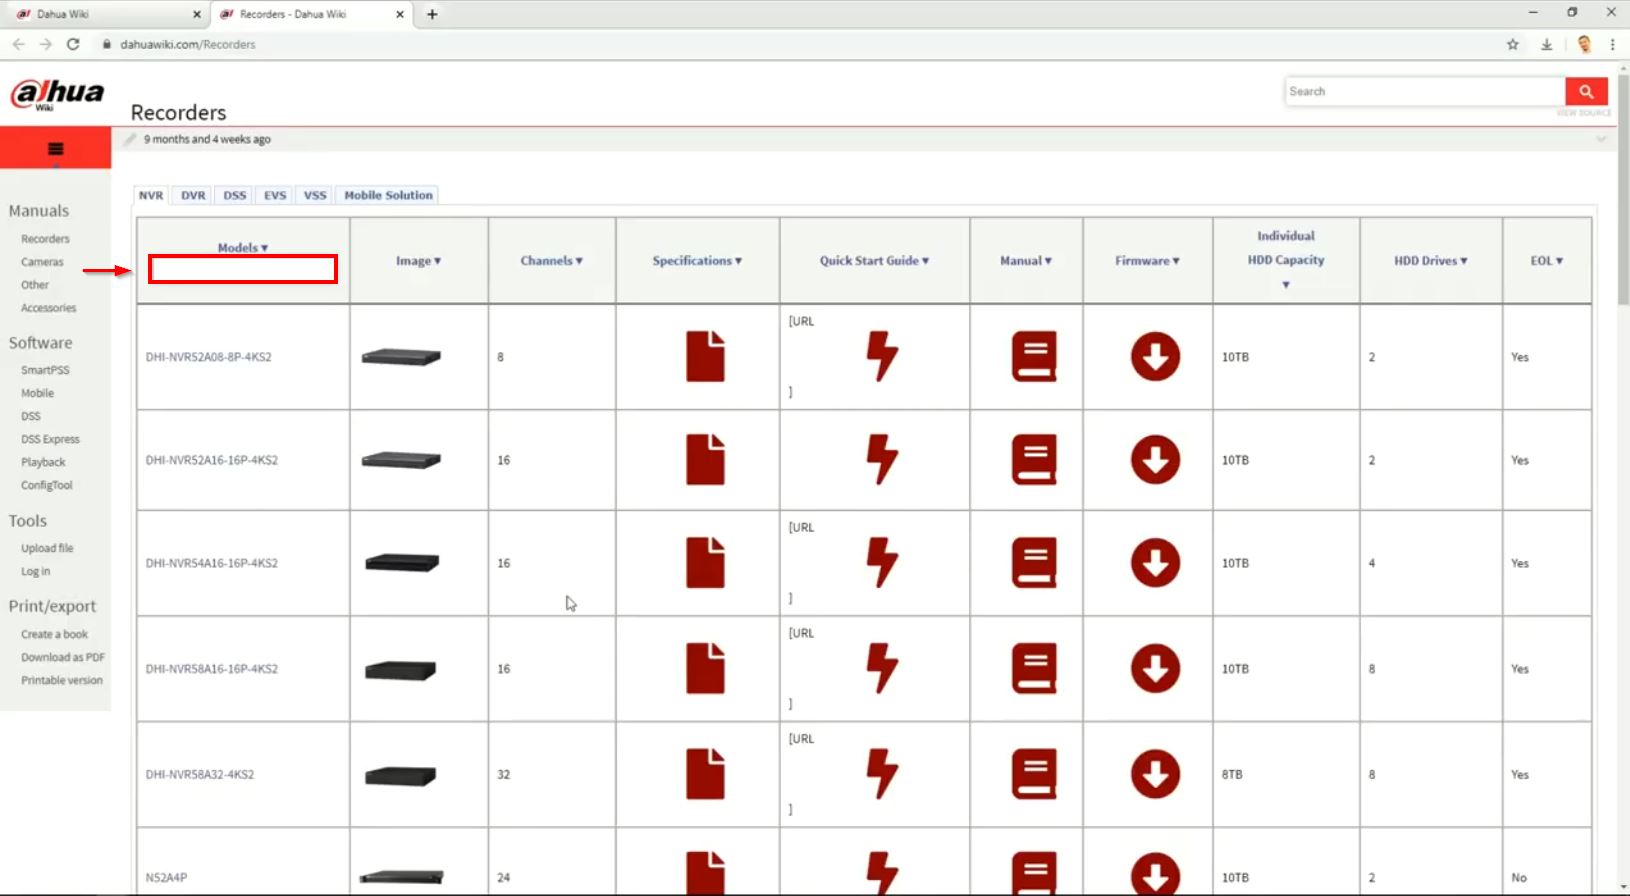
Task: Click SmartPSS link under Software
Action: point(45,370)
